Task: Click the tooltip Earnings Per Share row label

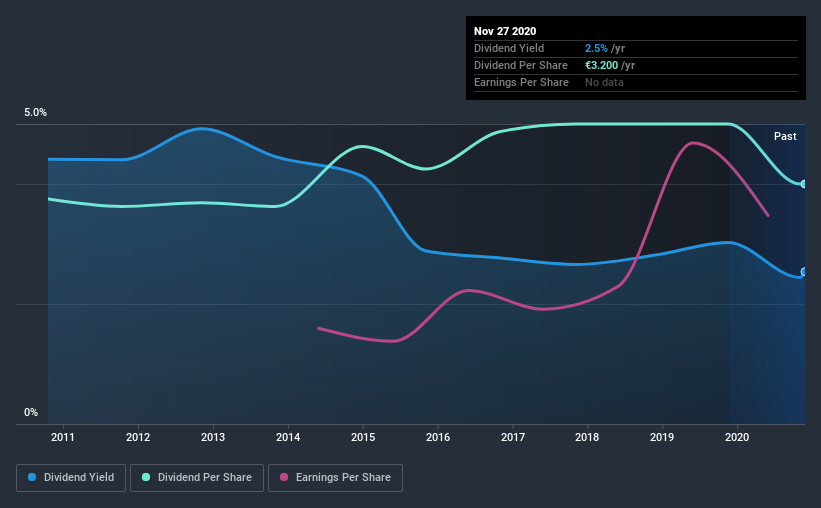Action: 521,82
